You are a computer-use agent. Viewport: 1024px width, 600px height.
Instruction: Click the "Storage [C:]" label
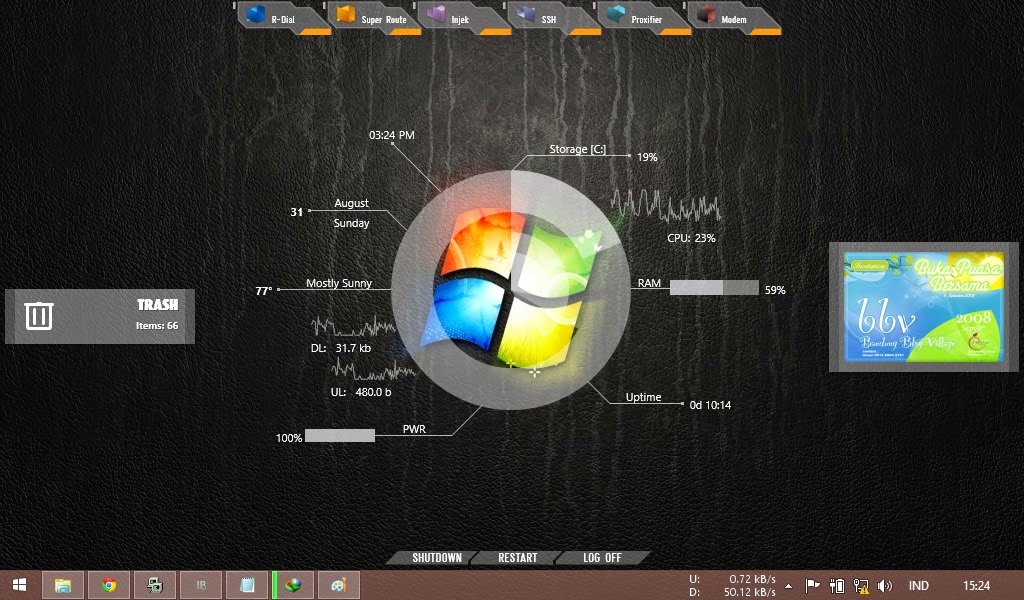(577, 149)
